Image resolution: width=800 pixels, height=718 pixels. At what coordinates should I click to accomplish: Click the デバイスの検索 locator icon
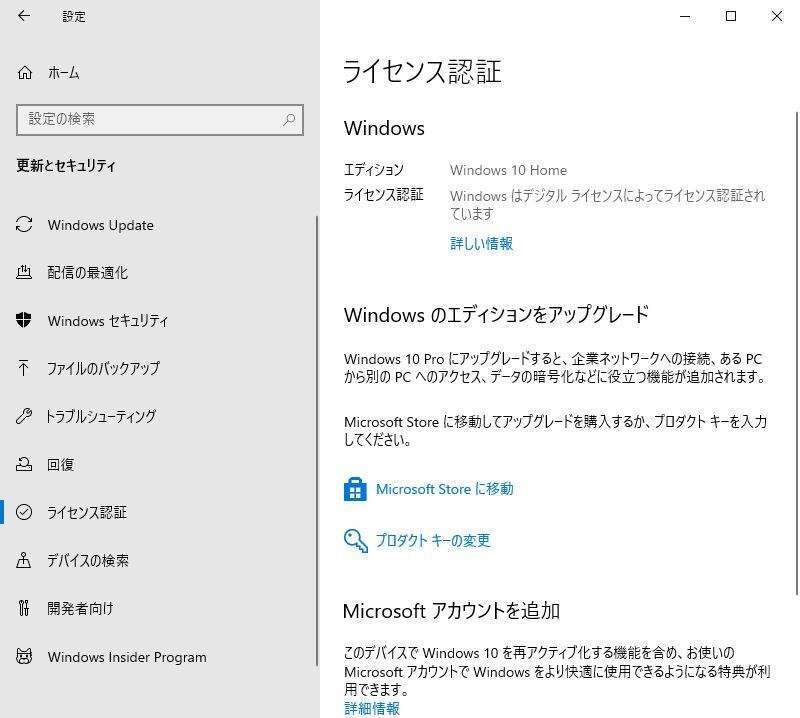point(23,560)
